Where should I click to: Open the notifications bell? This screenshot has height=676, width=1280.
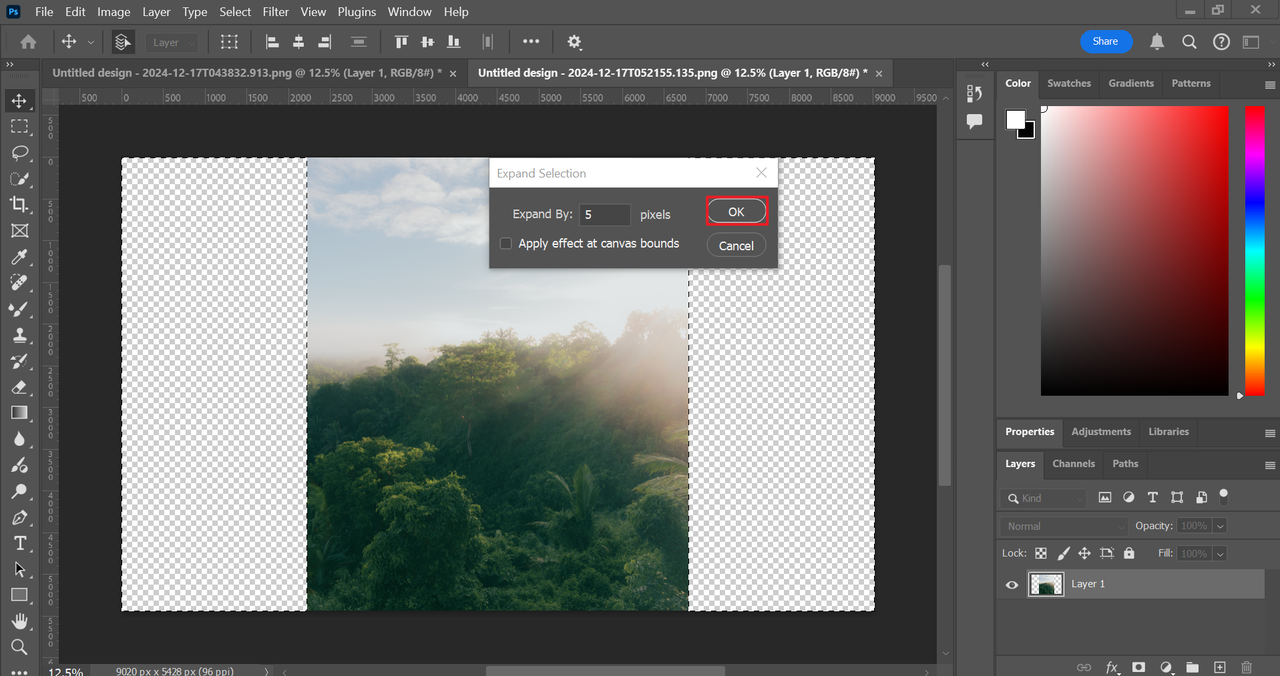pos(1157,42)
